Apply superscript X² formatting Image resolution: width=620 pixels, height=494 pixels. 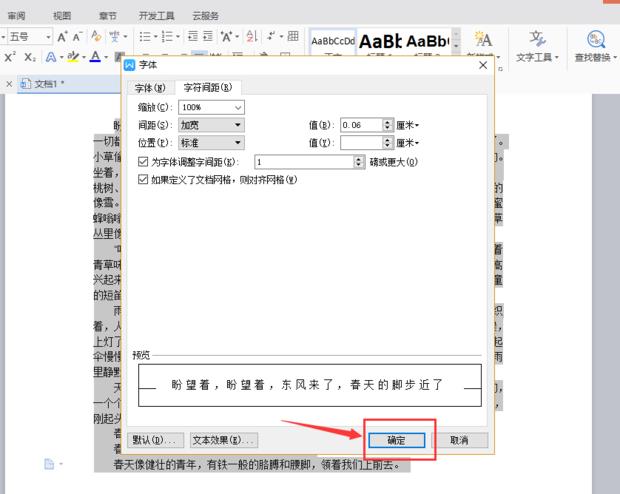(x=10, y=57)
